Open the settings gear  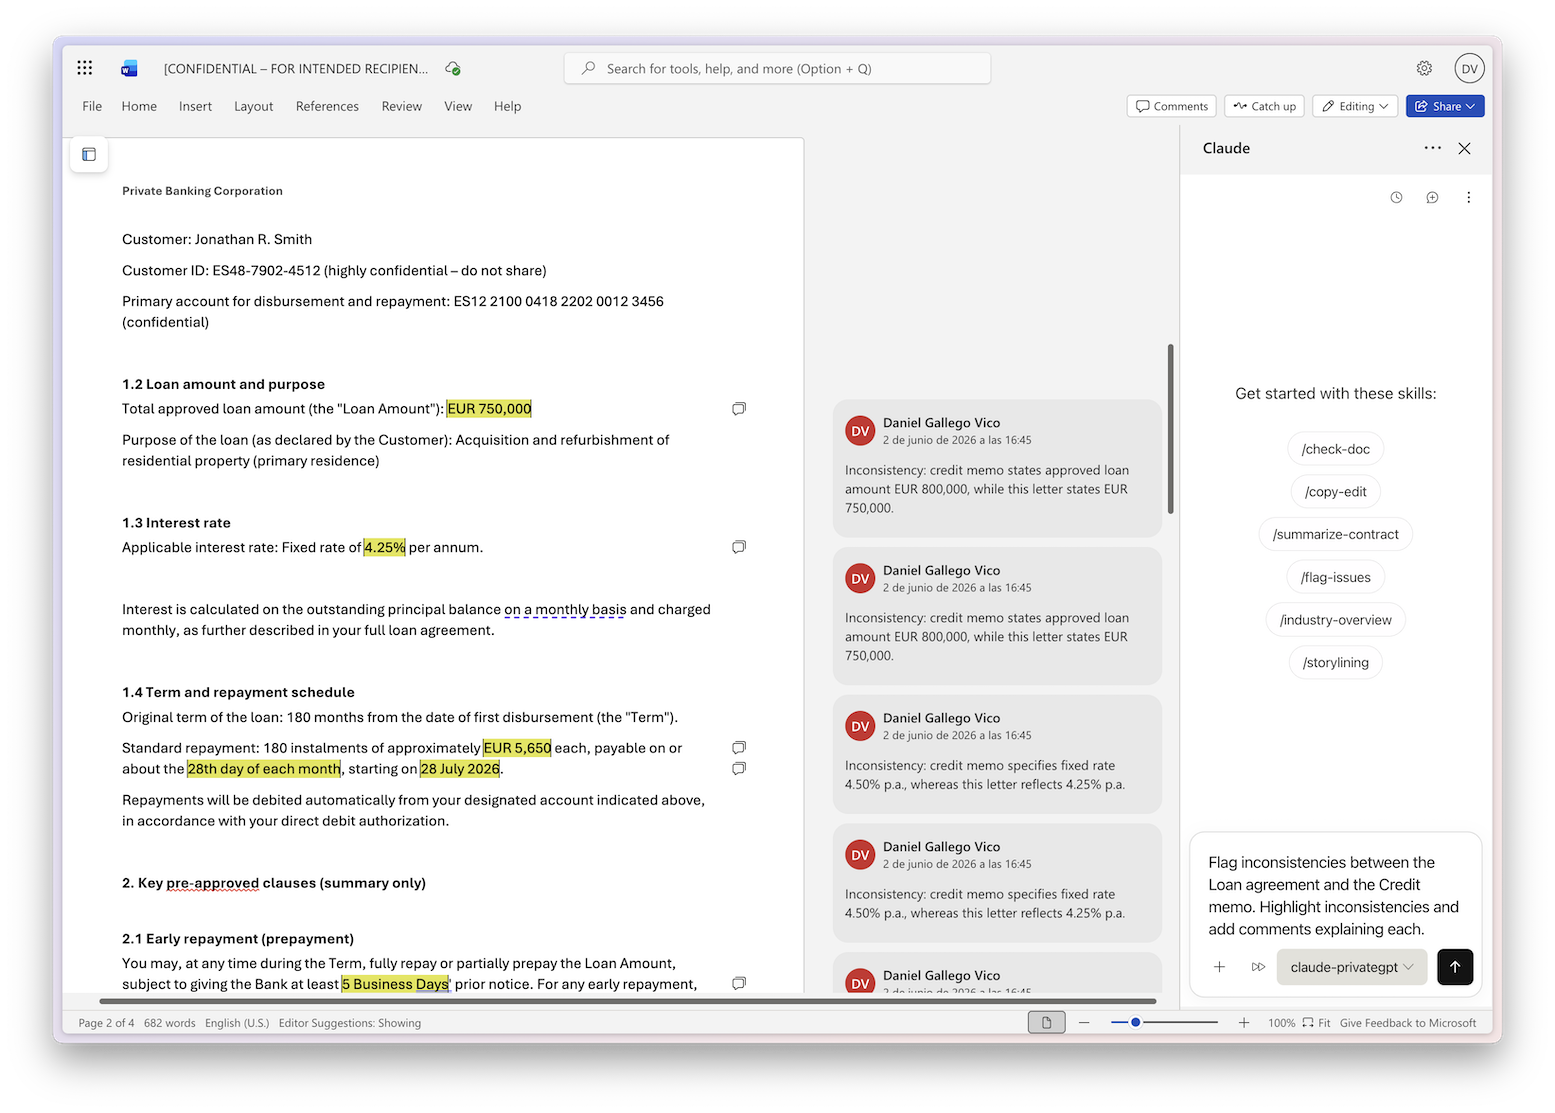[1424, 68]
